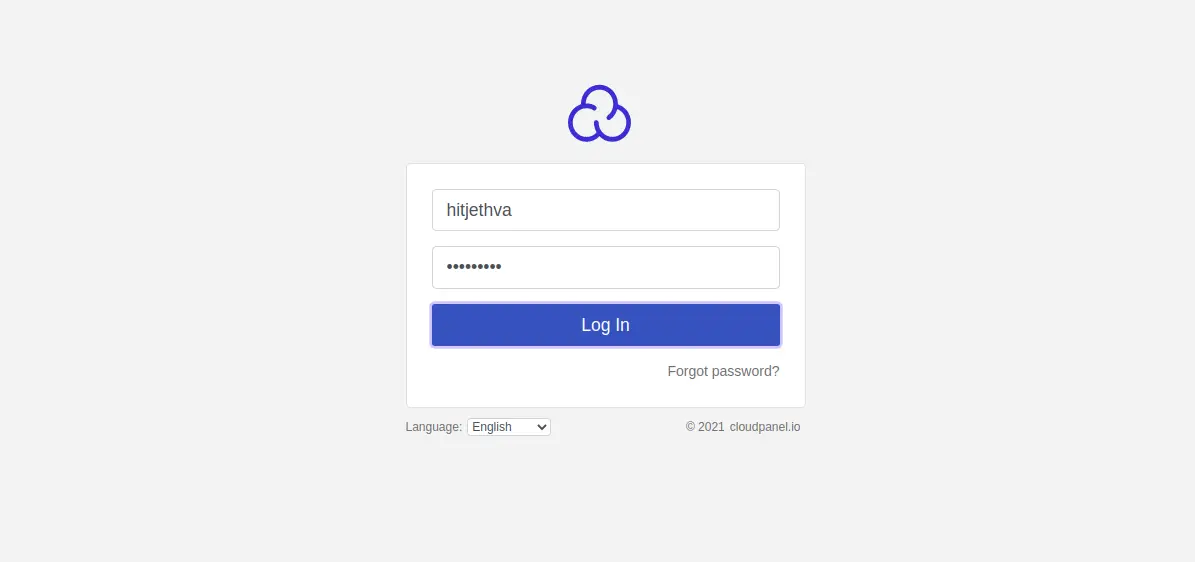The image size is (1195, 562).
Task: Click the gray page background below footer
Action: coord(600,500)
